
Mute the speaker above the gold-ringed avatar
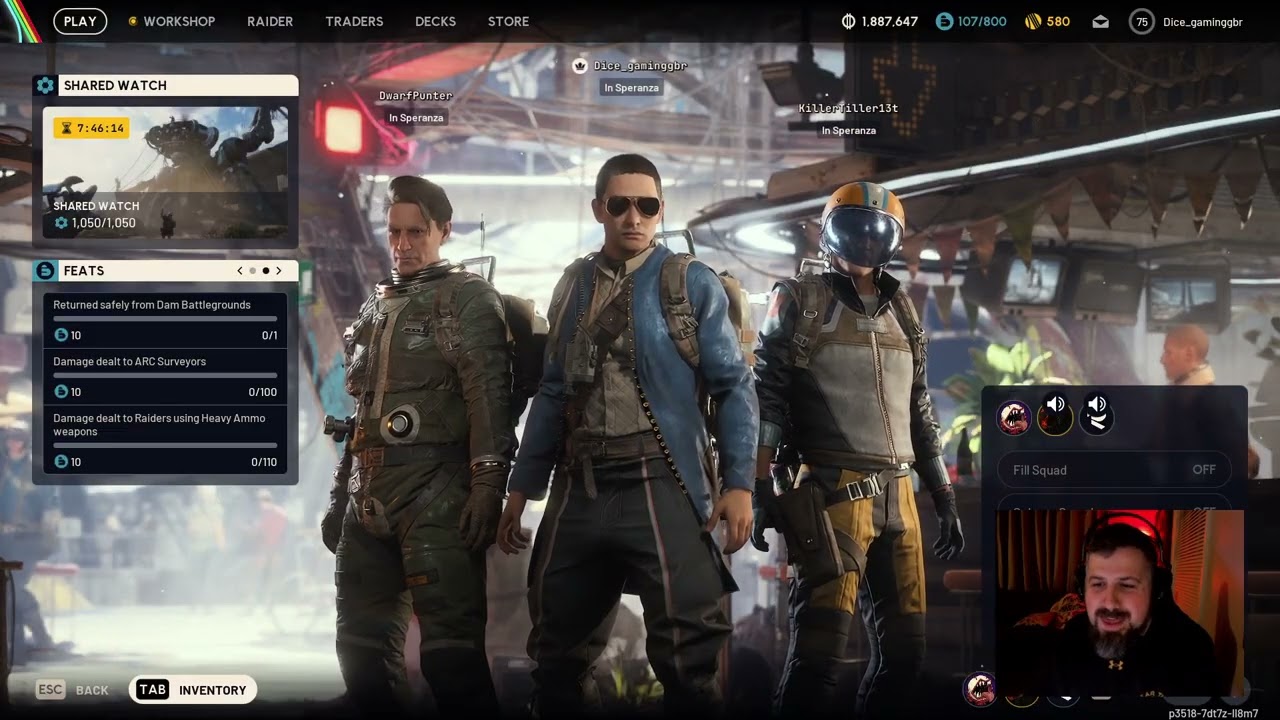1055,404
